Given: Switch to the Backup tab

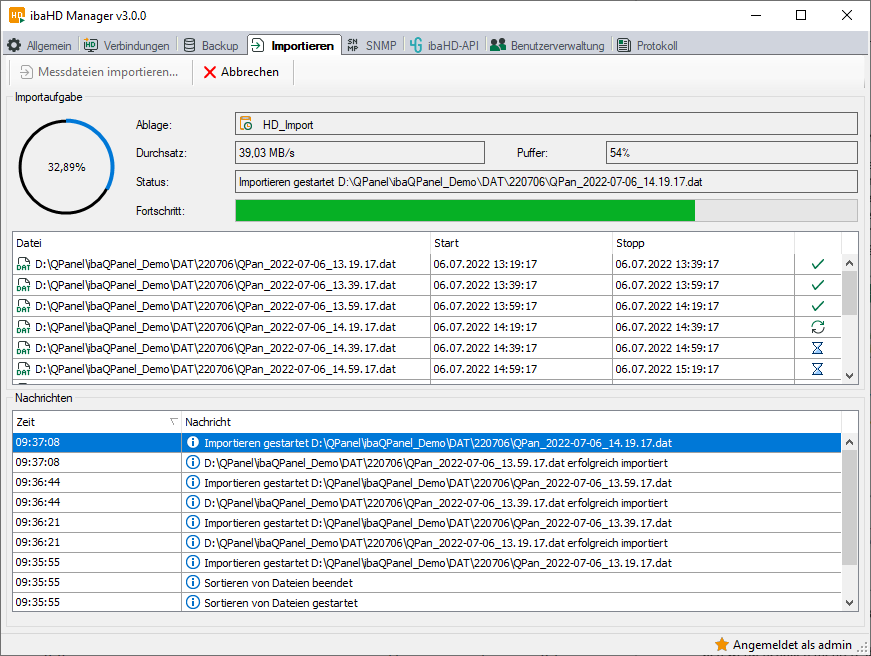Looking at the screenshot, I should pos(211,46).
